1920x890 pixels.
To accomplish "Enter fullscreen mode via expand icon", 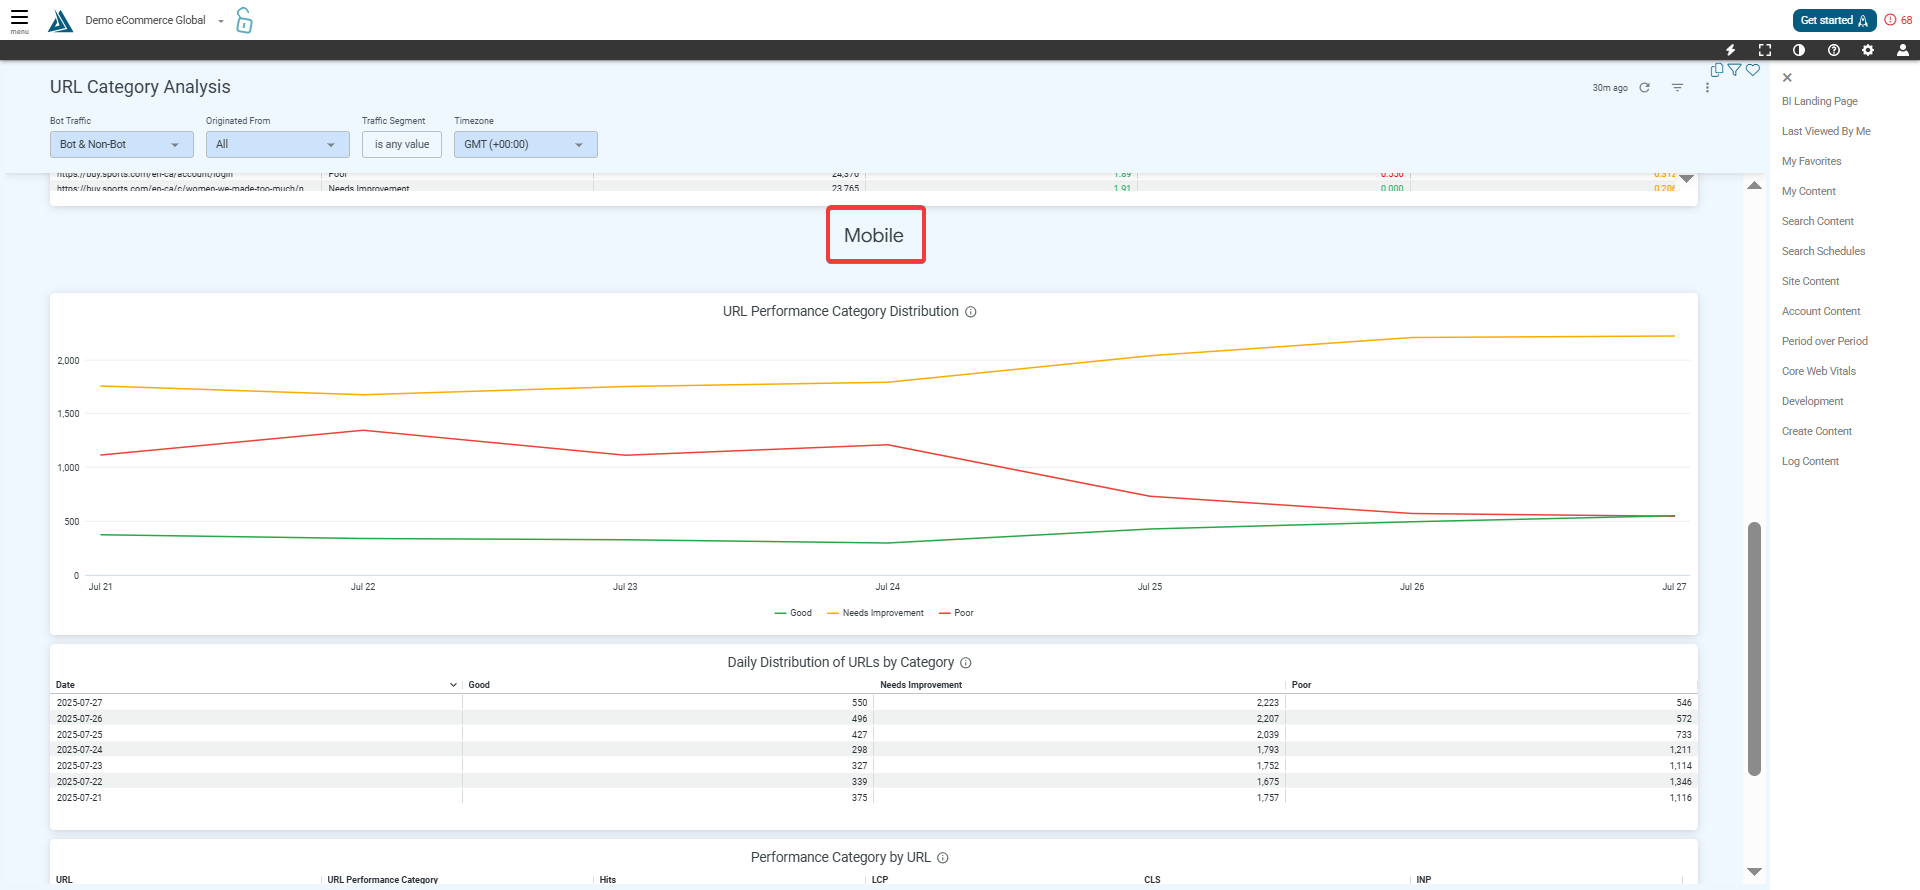I will point(1764,50).
